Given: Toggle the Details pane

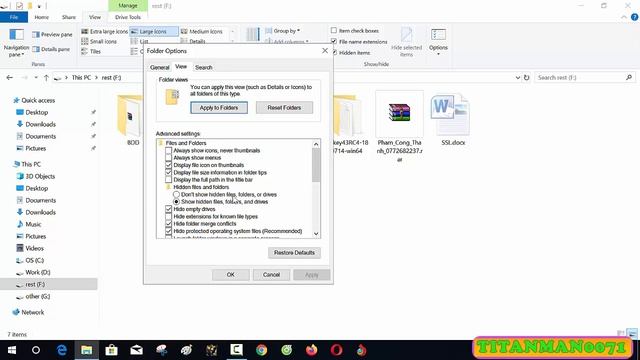Looking at the screenshot, I should tap(51, 49).
